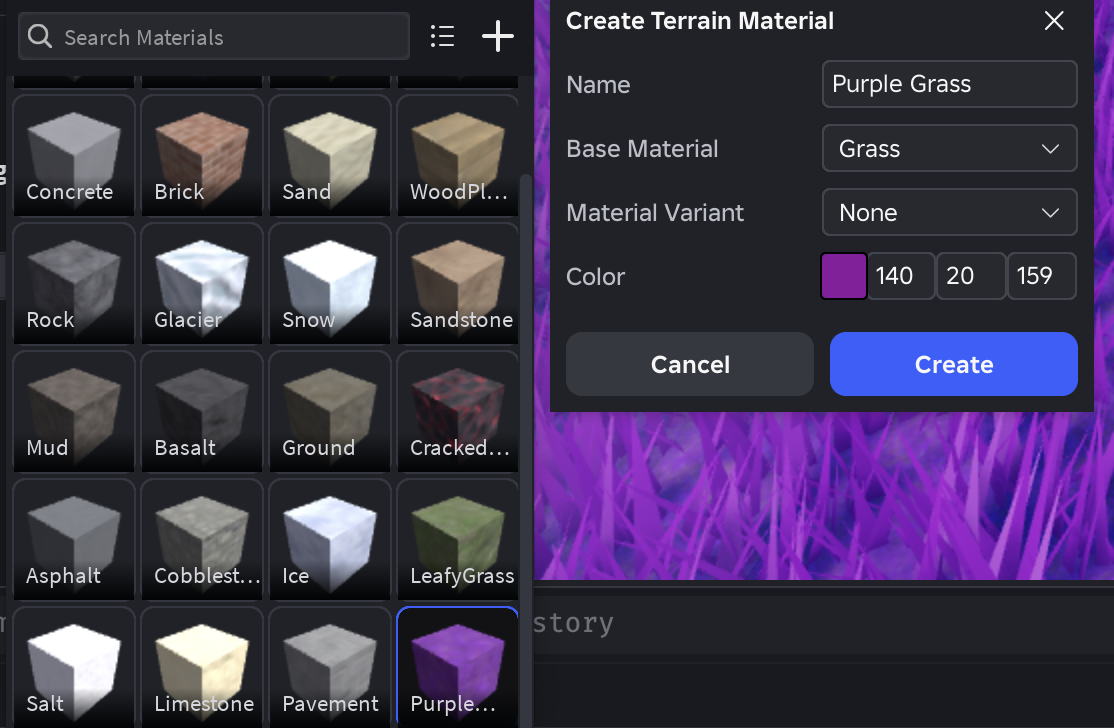Pick the CrackedLava material tile

458,411
